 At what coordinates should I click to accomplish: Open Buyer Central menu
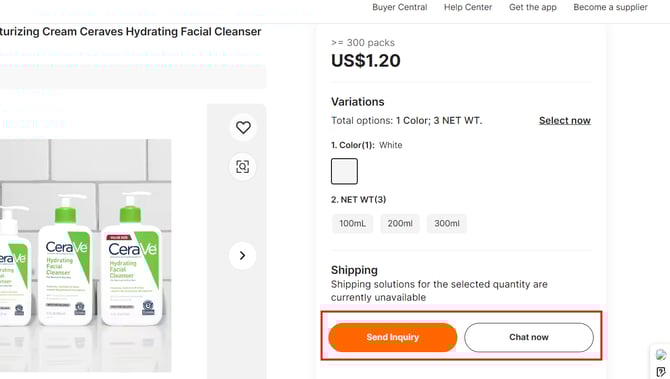pos(400,7)
